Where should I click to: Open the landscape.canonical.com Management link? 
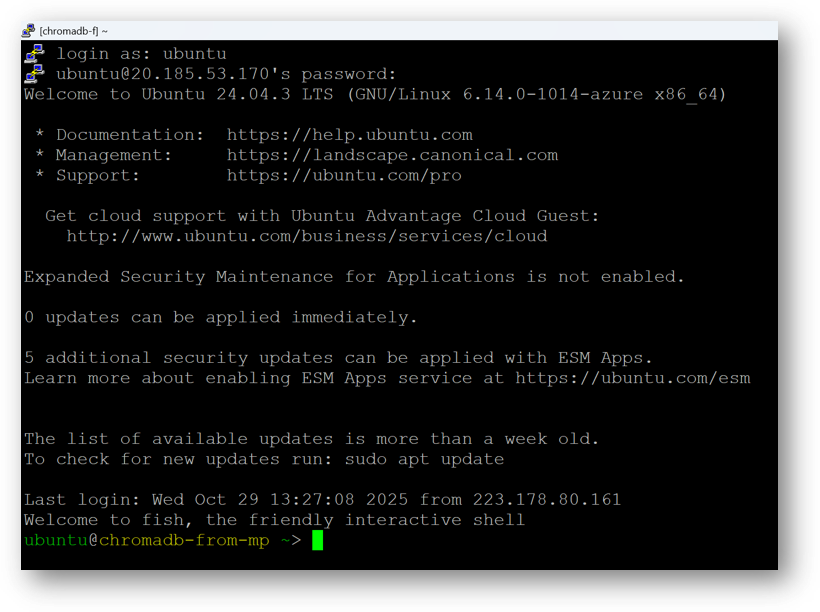(x=392, y=154)
